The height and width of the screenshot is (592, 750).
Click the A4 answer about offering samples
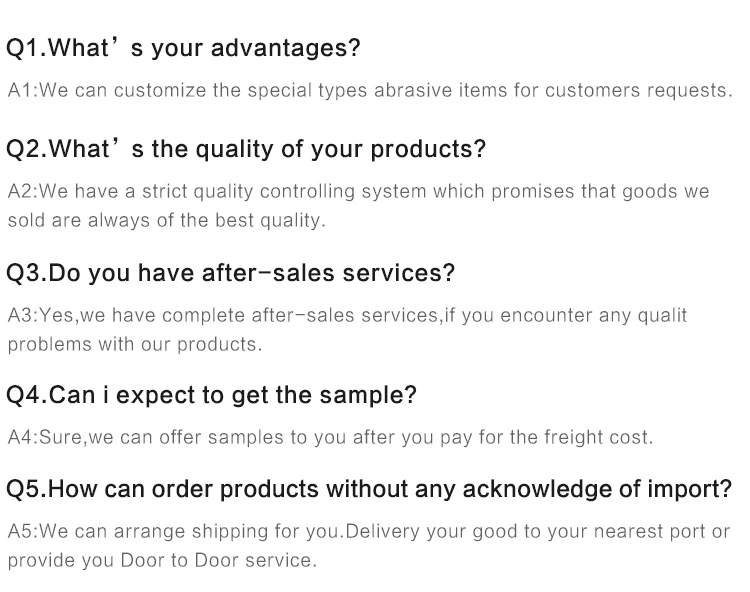click(x=330, y=437)
